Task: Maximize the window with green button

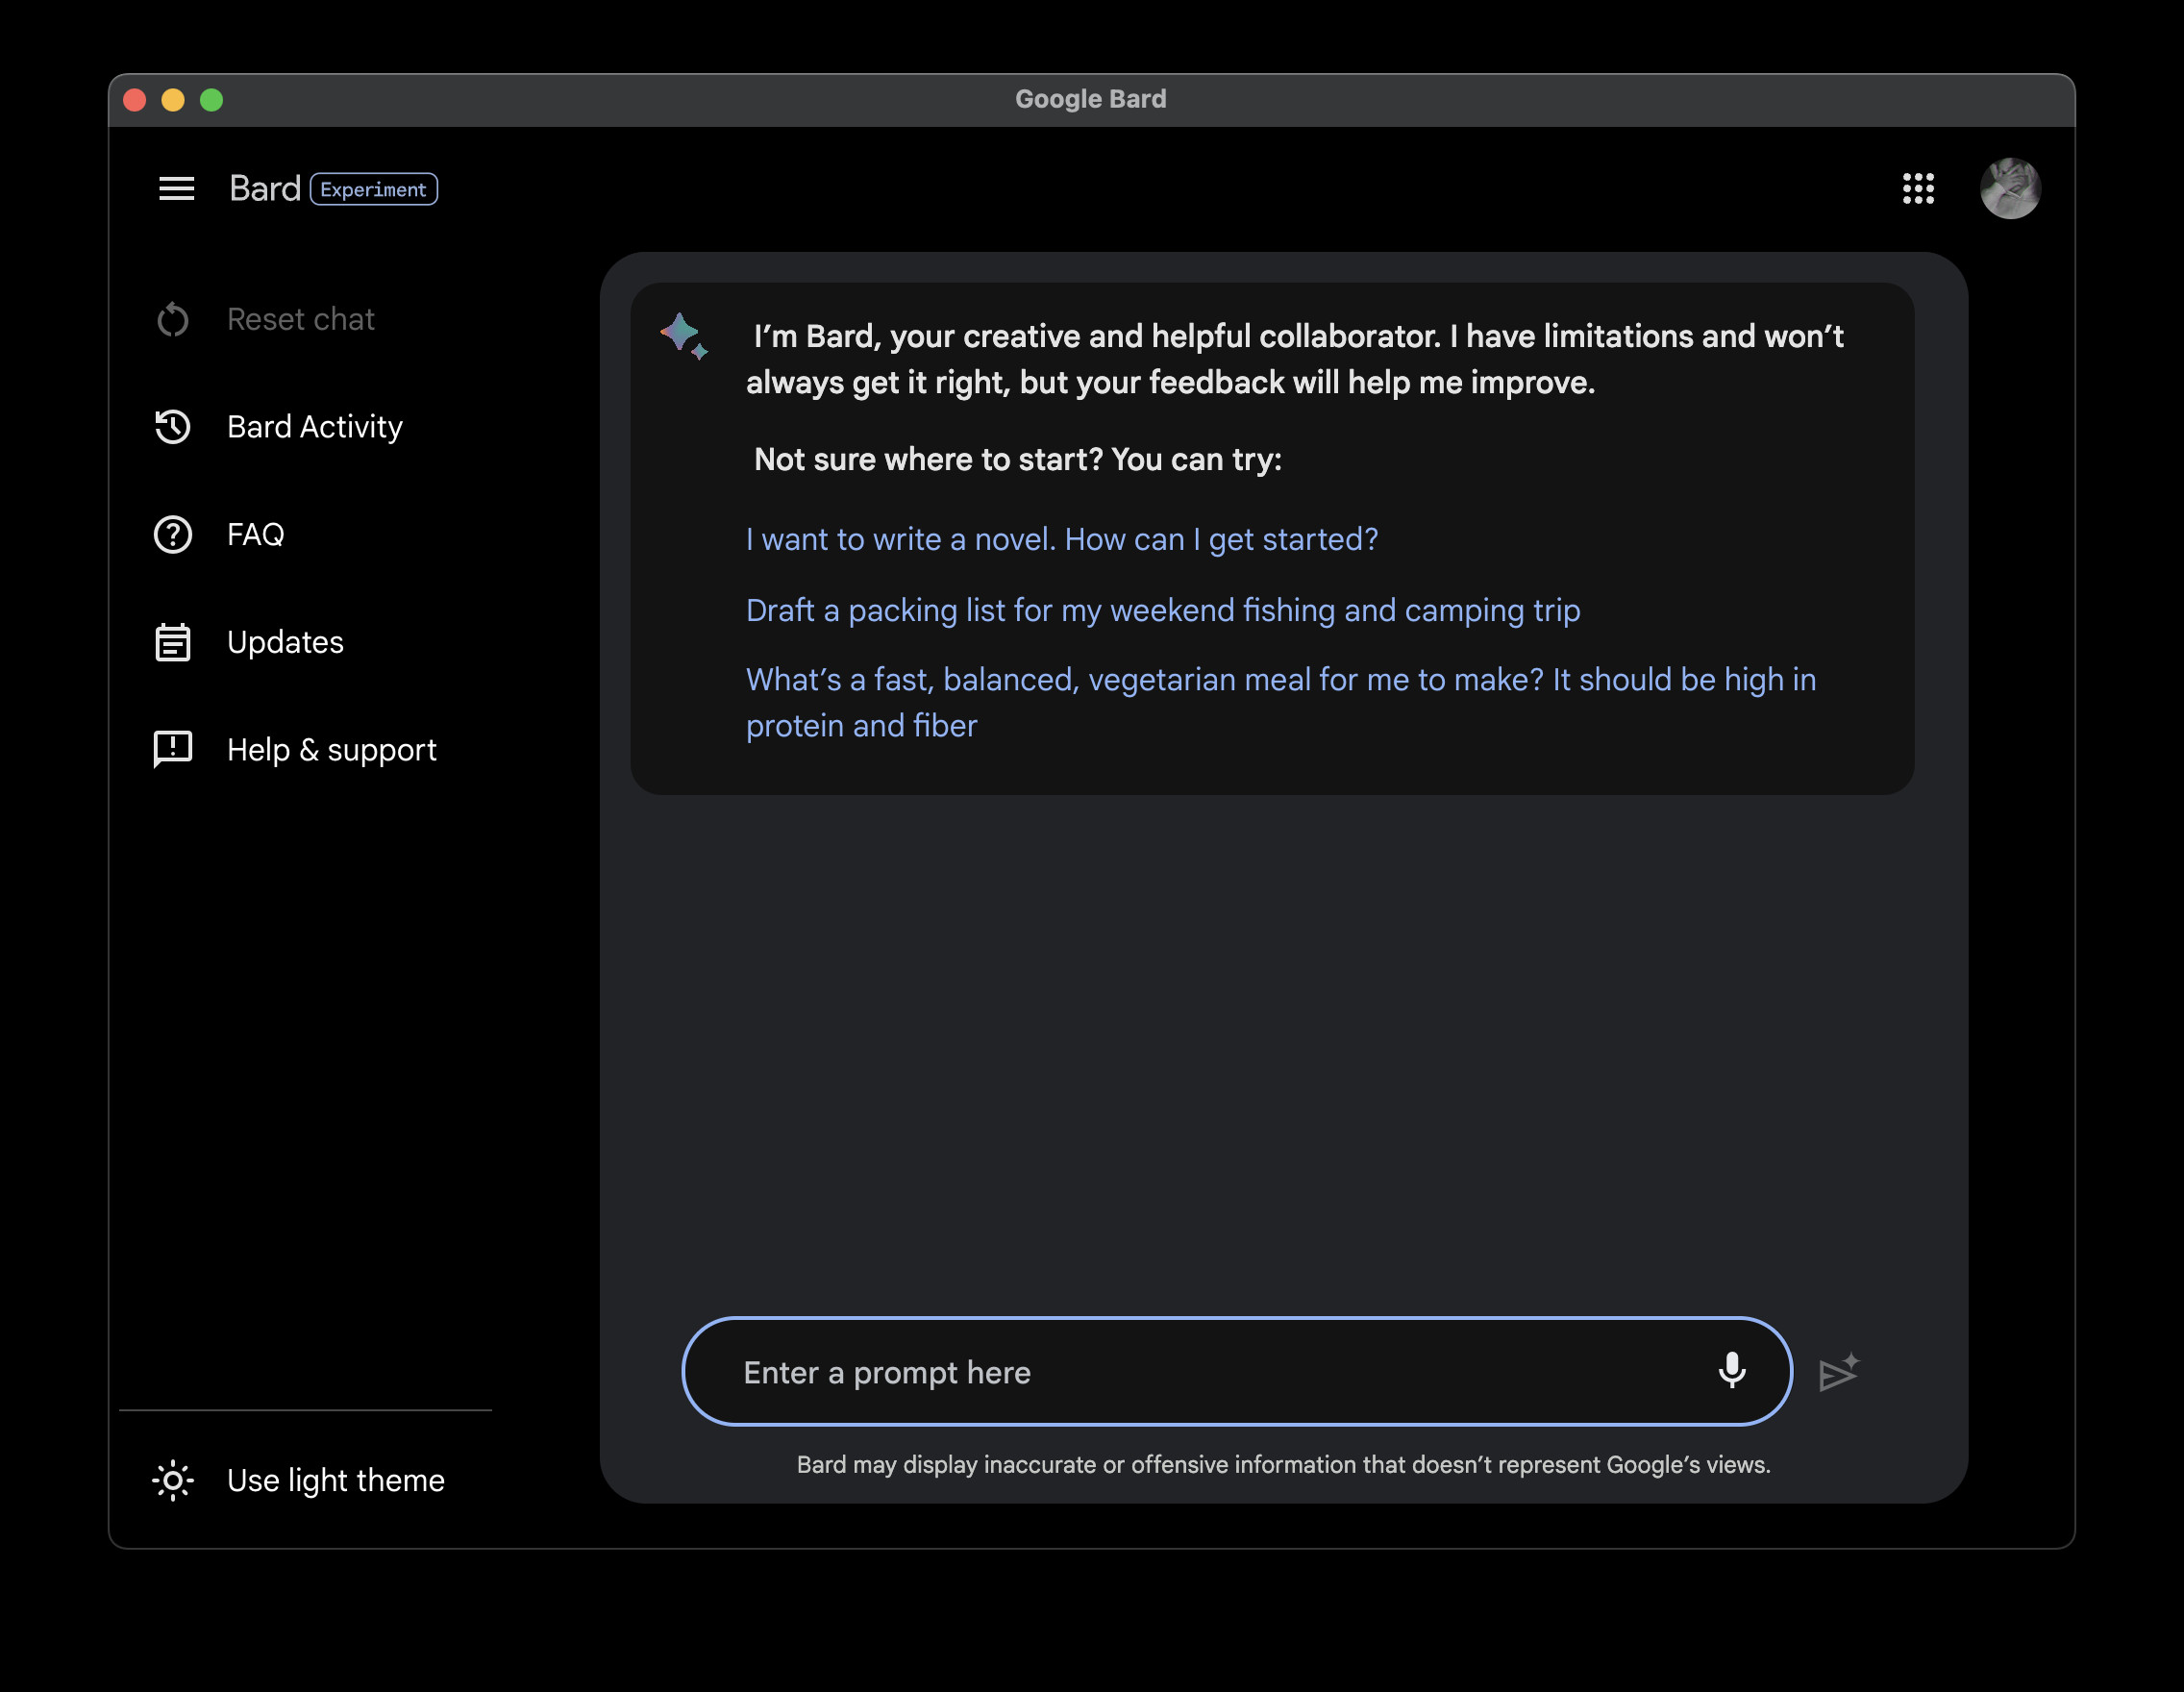Action: (211, 100)
